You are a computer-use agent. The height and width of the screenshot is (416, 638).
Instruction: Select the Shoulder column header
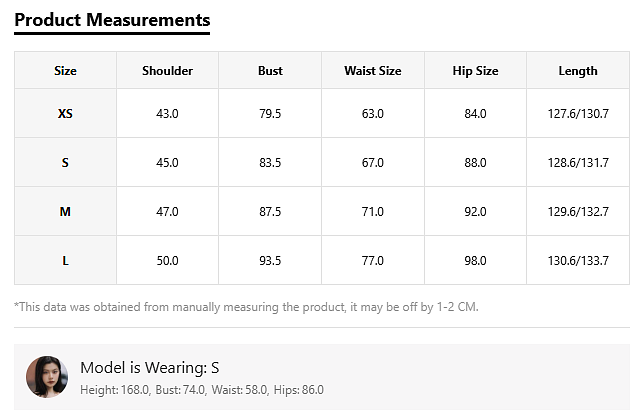(x=167, y=71)
